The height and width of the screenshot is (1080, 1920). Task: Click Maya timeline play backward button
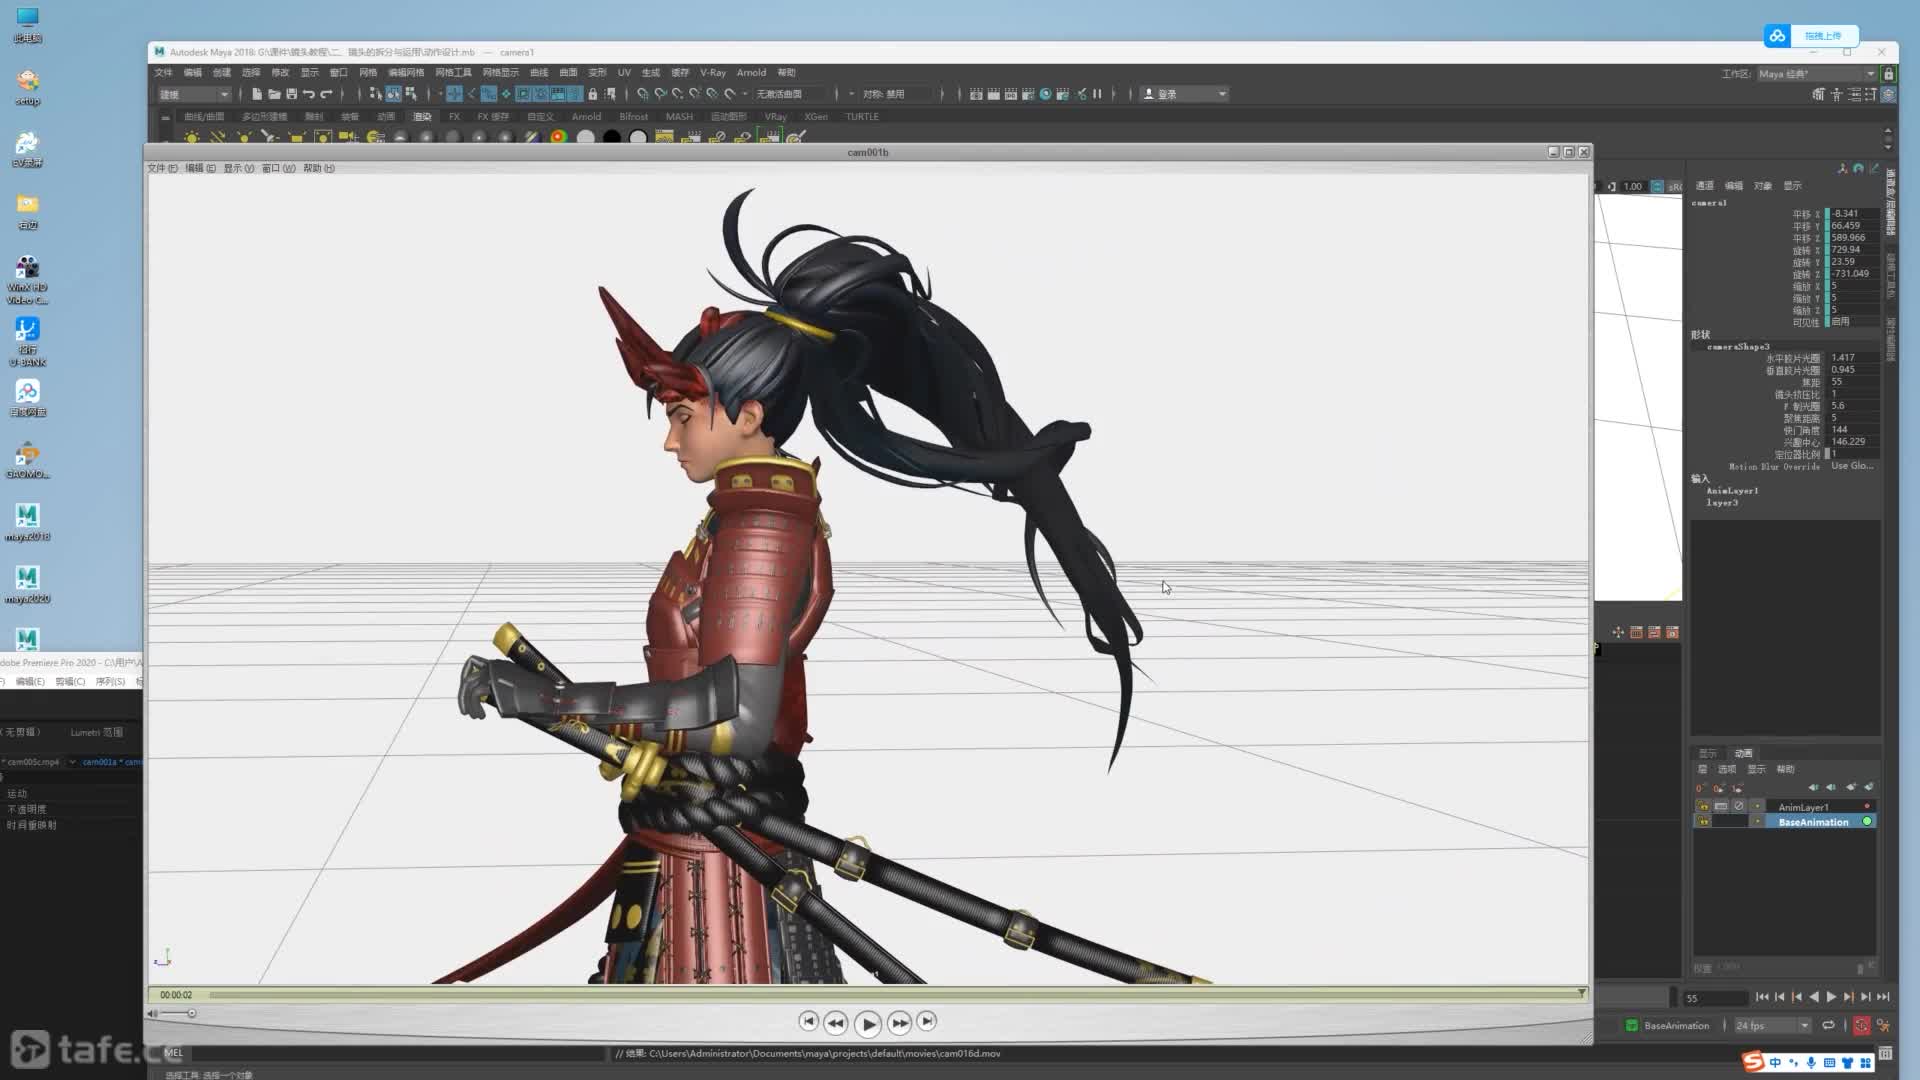[x=1814, y=997]
